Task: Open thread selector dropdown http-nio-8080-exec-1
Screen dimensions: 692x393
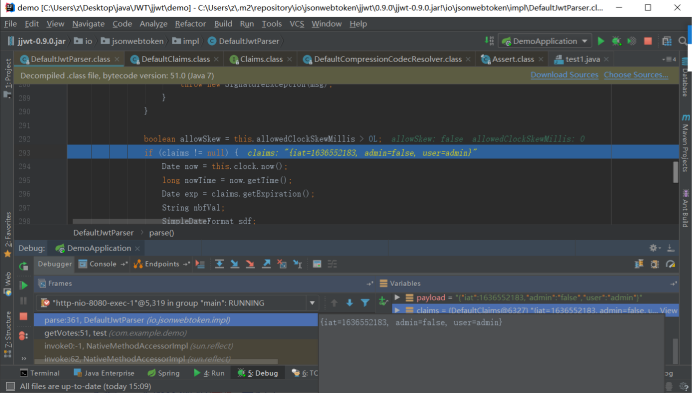Action: tap(312, 303)
